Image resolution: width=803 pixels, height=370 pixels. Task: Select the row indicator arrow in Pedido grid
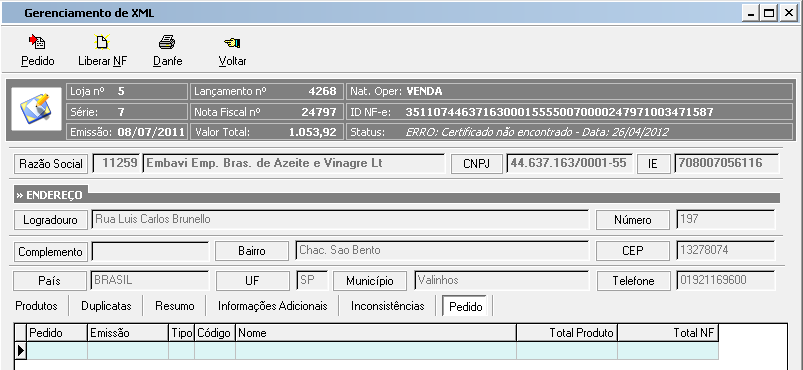[x=20, y=351]
